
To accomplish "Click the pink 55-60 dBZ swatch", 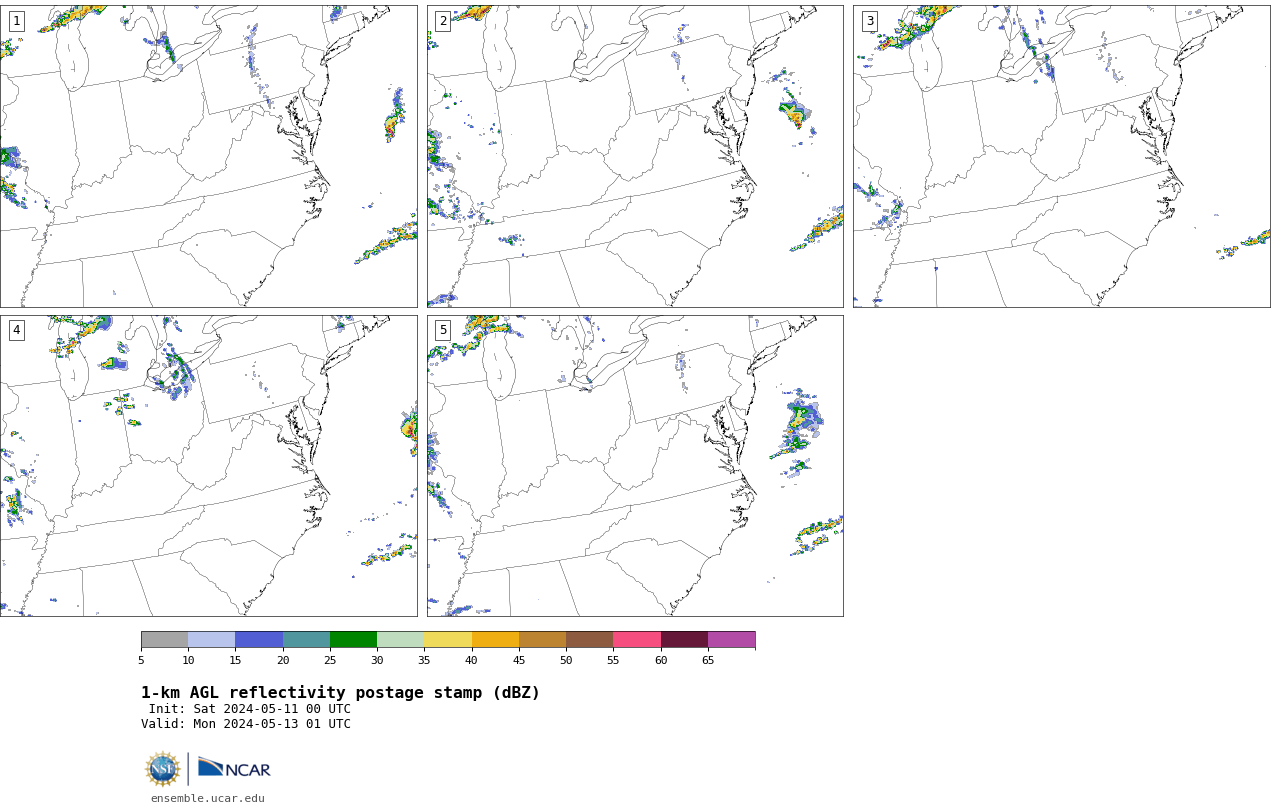I will coord(637,640).
